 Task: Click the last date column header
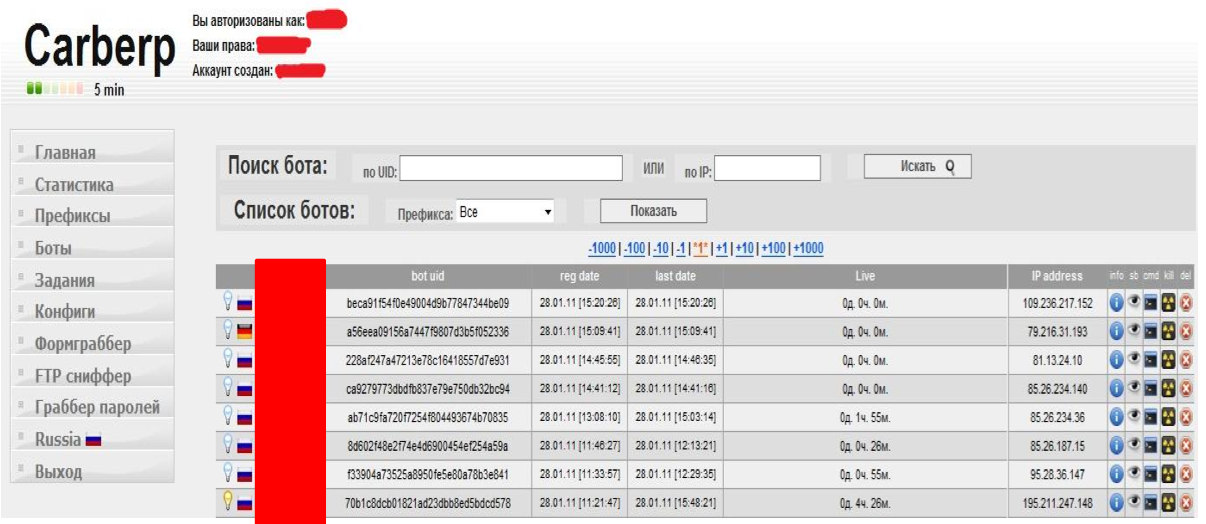(675, 276)
